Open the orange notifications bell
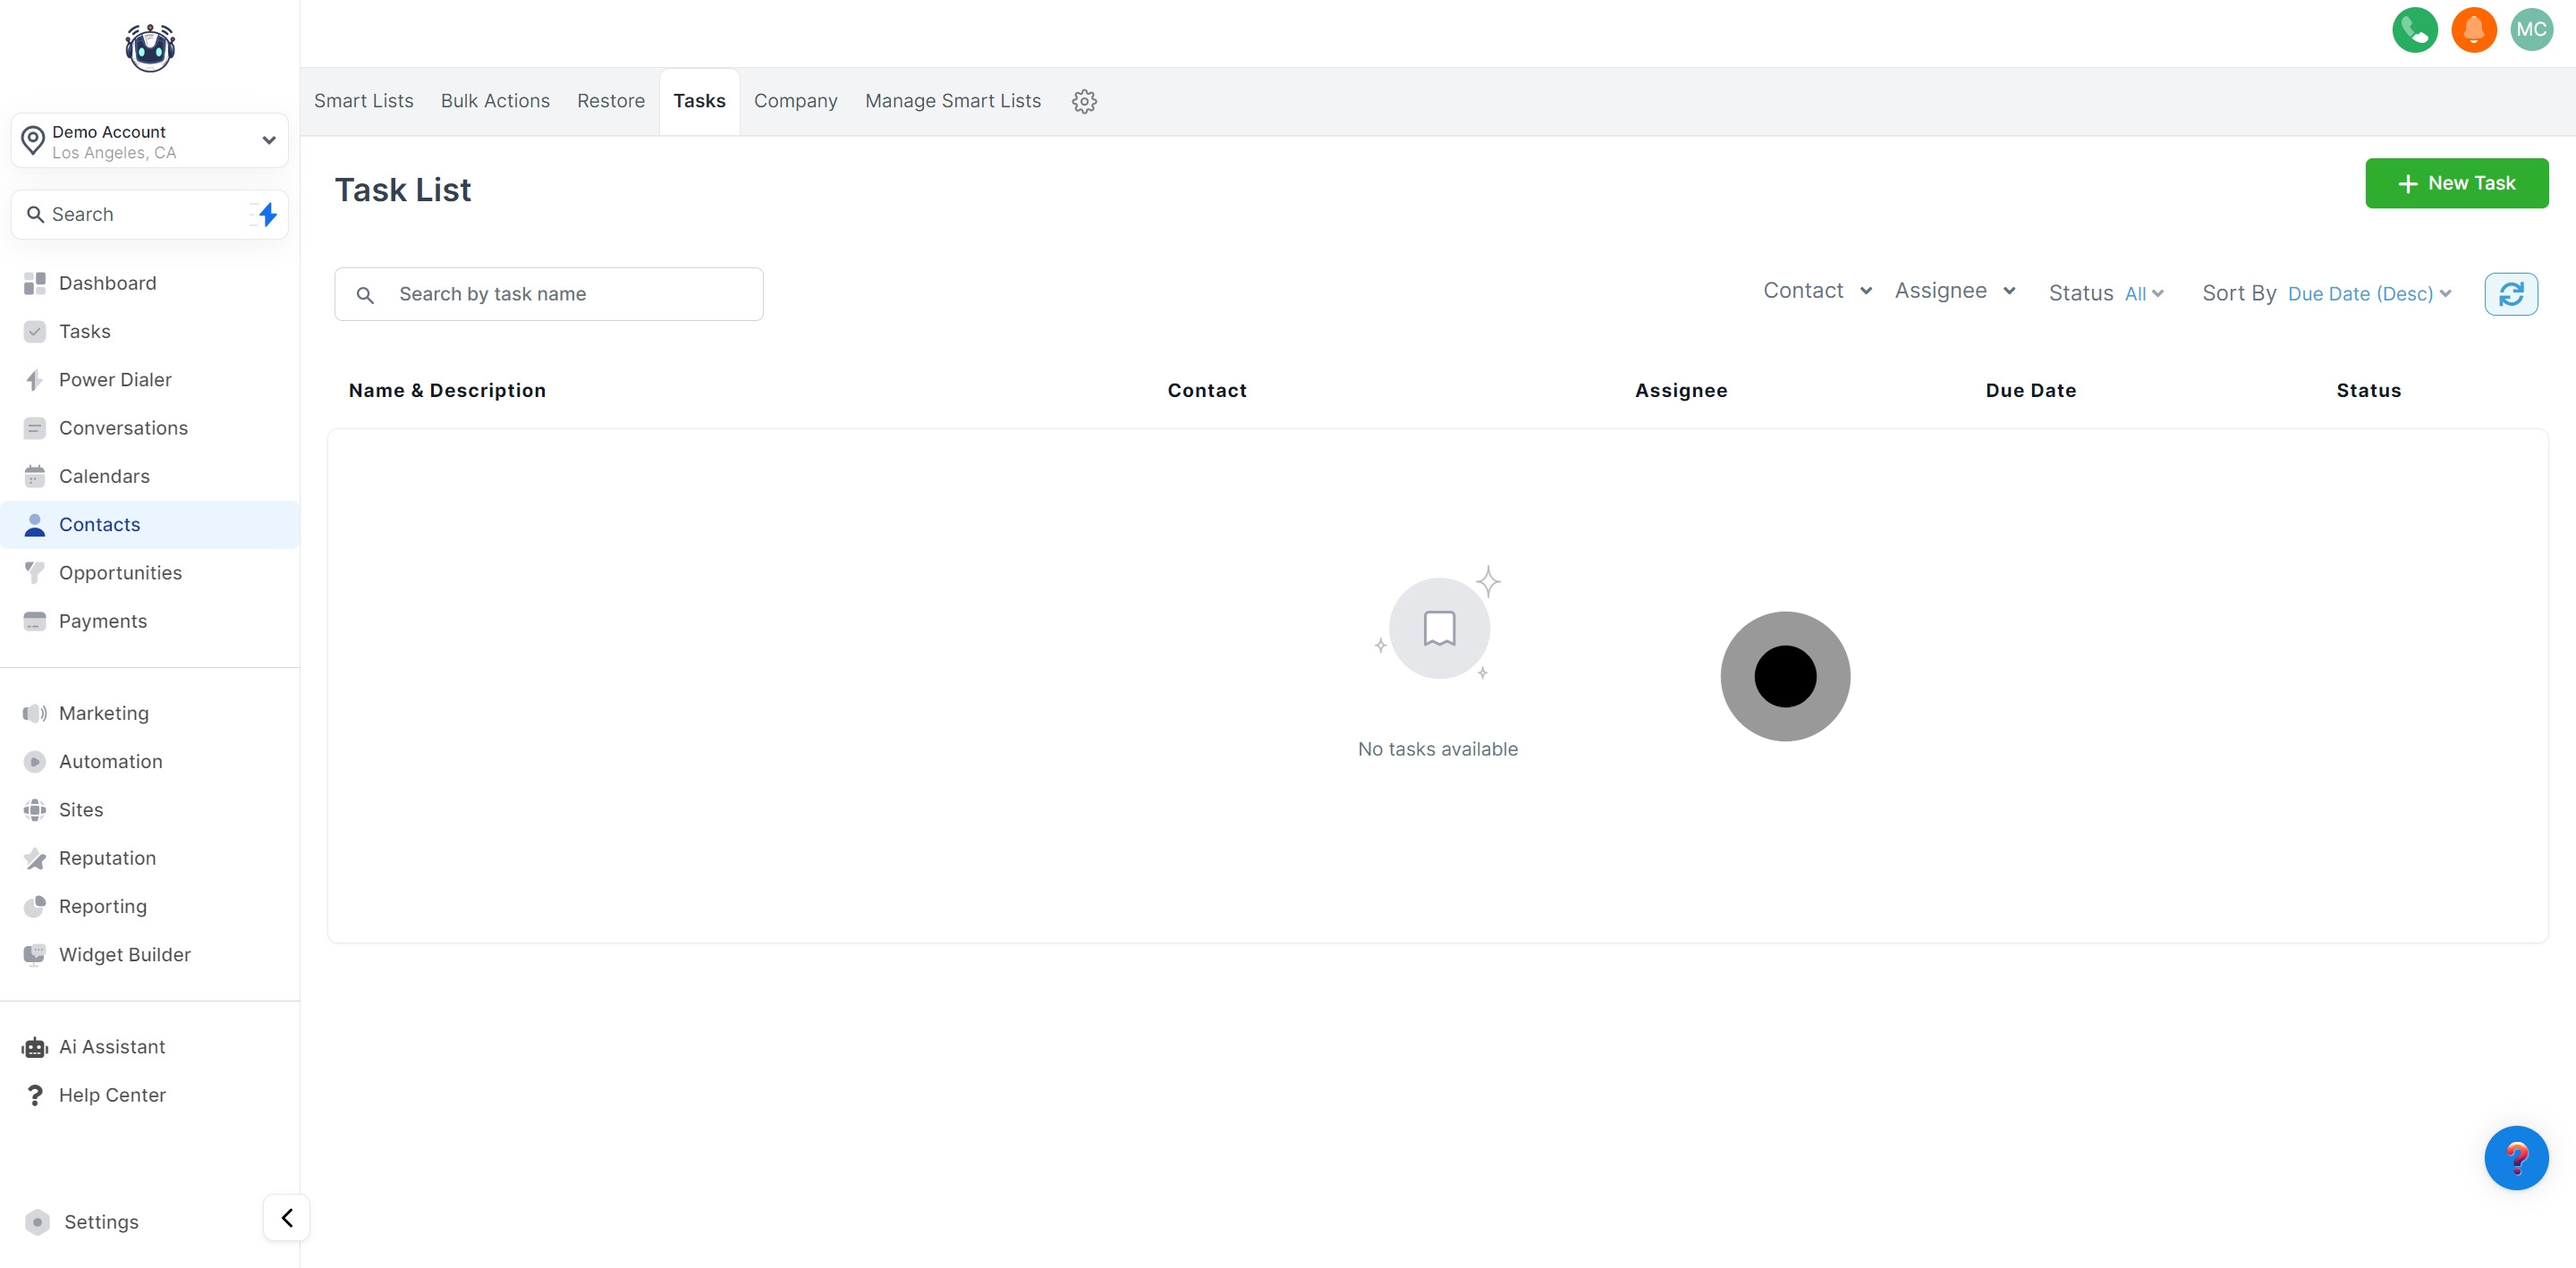Image resolution: width=2576 pixels, height=1268 pixels. 2473,30
